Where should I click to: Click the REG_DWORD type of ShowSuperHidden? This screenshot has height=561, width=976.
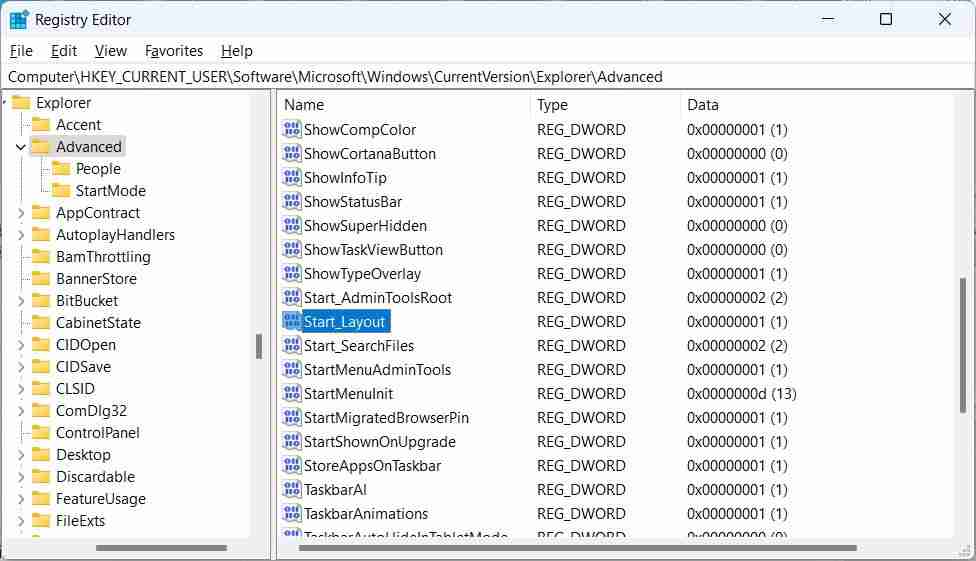581,225
